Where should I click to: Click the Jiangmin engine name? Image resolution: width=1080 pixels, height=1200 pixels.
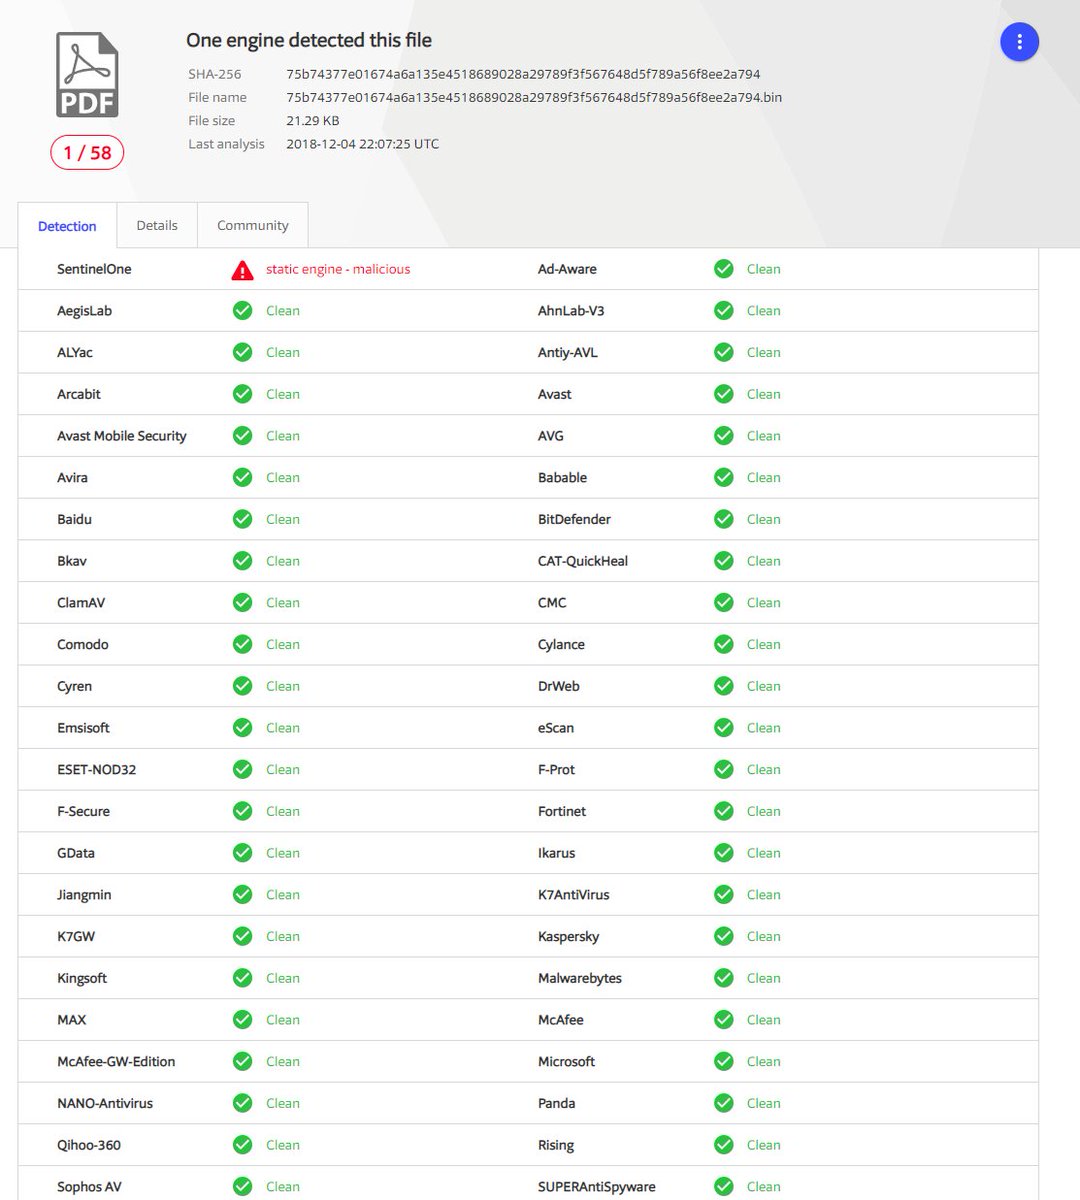click(x=84, y=895)
